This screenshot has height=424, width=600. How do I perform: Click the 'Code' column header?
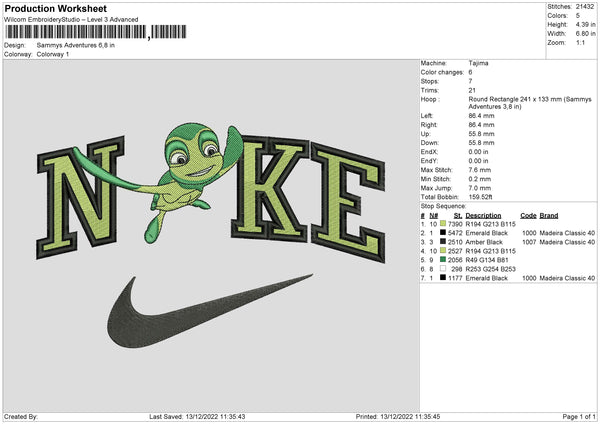pyautogui.click(x=528, y=215)
